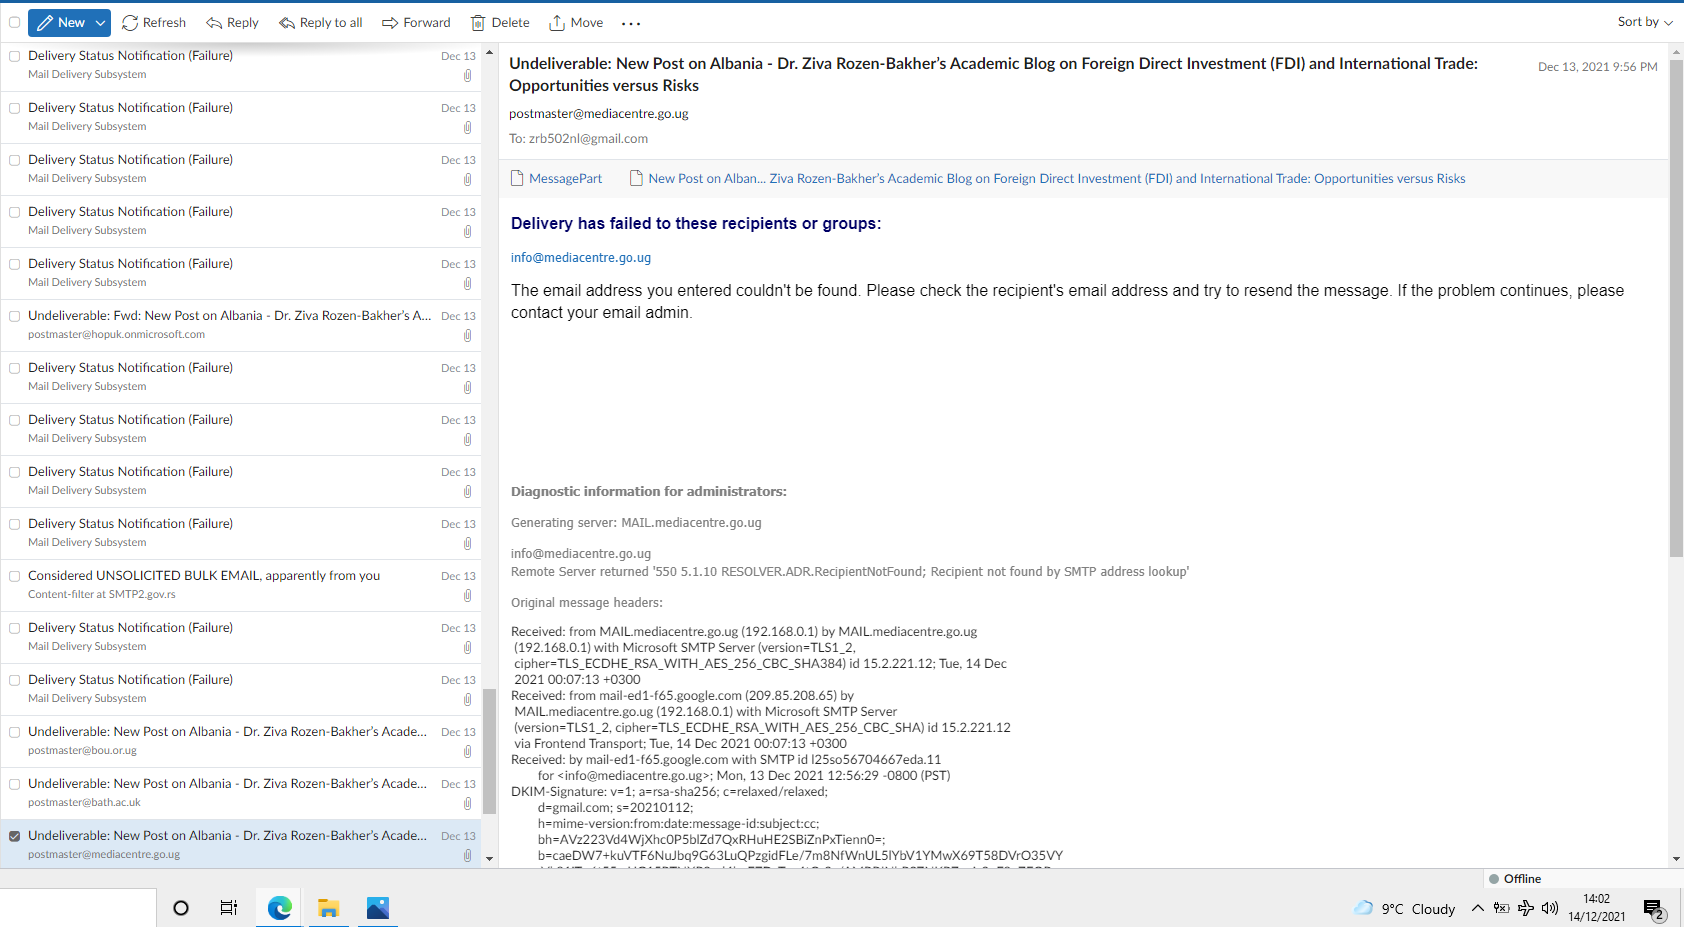Viewport: 1684px width, 927px height.
Task: Choose Reply to all
Action: point(320,22)
